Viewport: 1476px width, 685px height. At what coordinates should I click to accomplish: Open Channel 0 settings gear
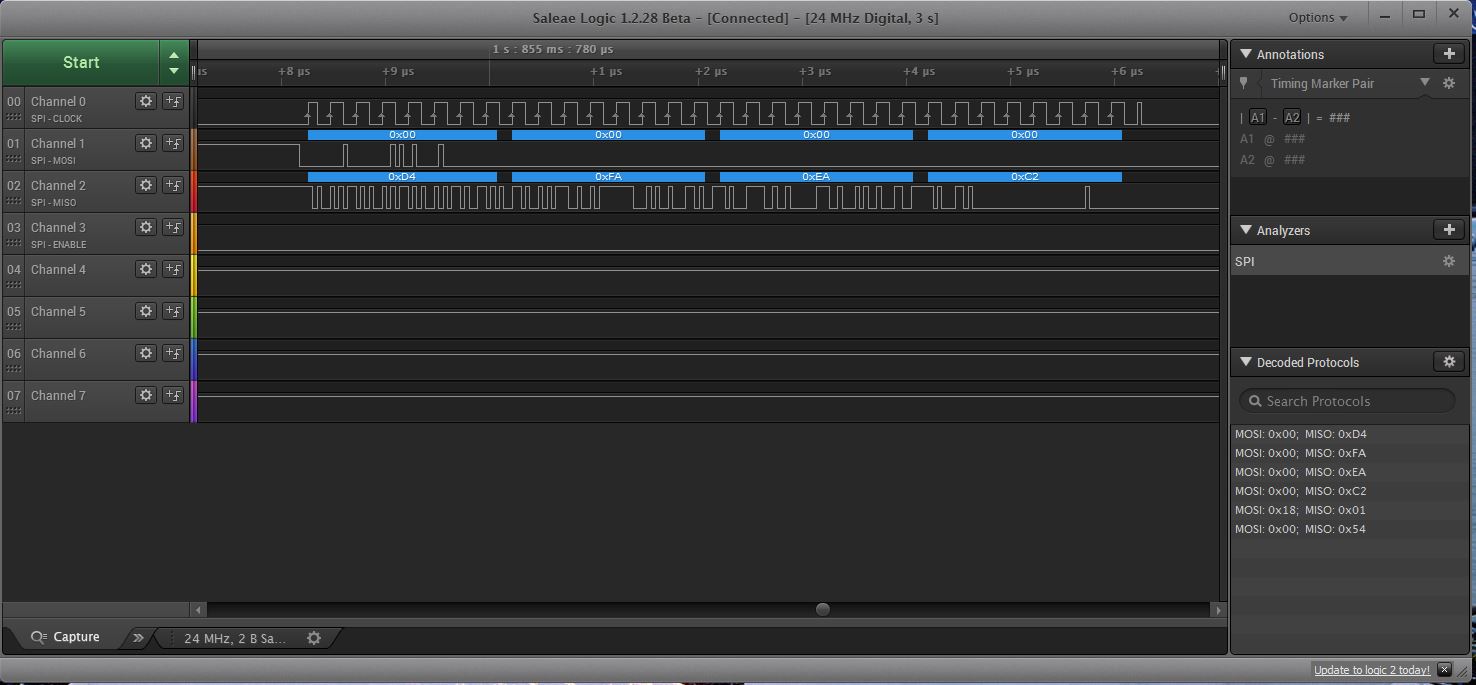pos(146,101)
